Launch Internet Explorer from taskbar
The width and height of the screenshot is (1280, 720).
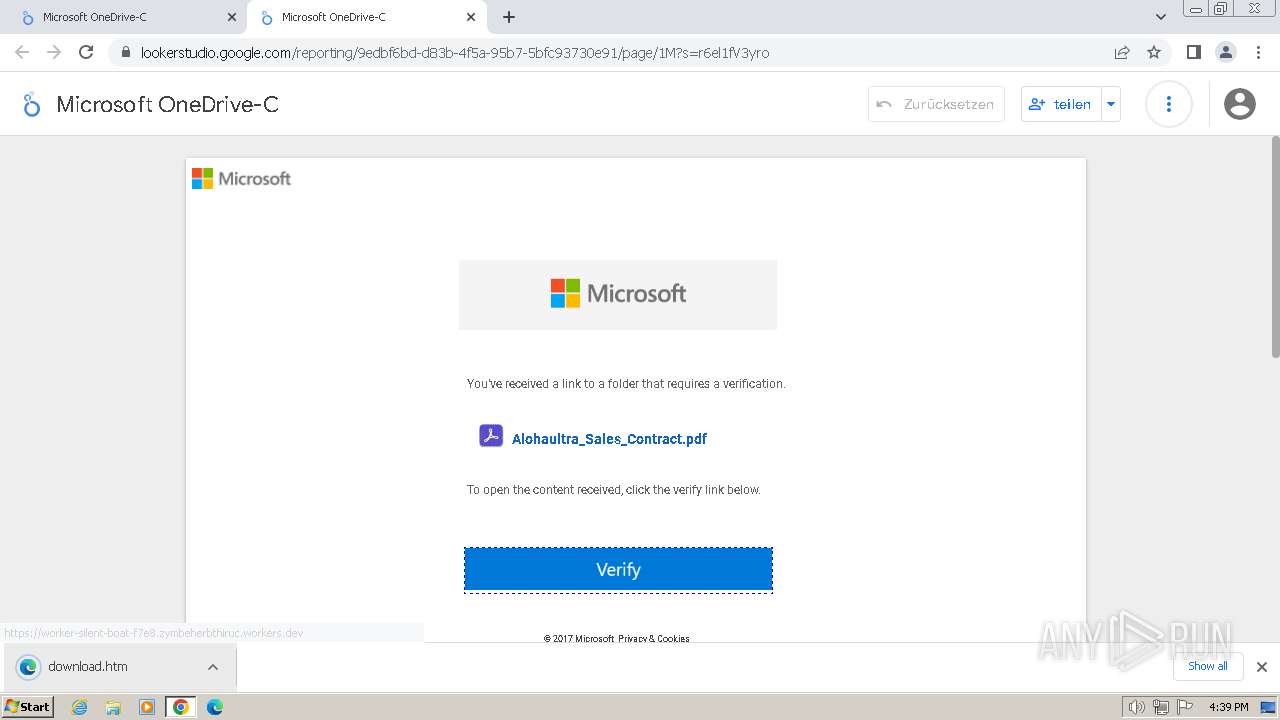79,707
